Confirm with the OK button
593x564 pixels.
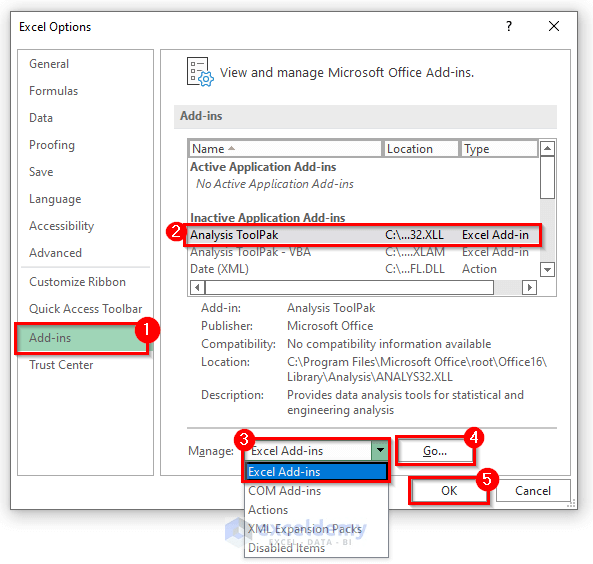pyautogui.click(x=449, y=491)
